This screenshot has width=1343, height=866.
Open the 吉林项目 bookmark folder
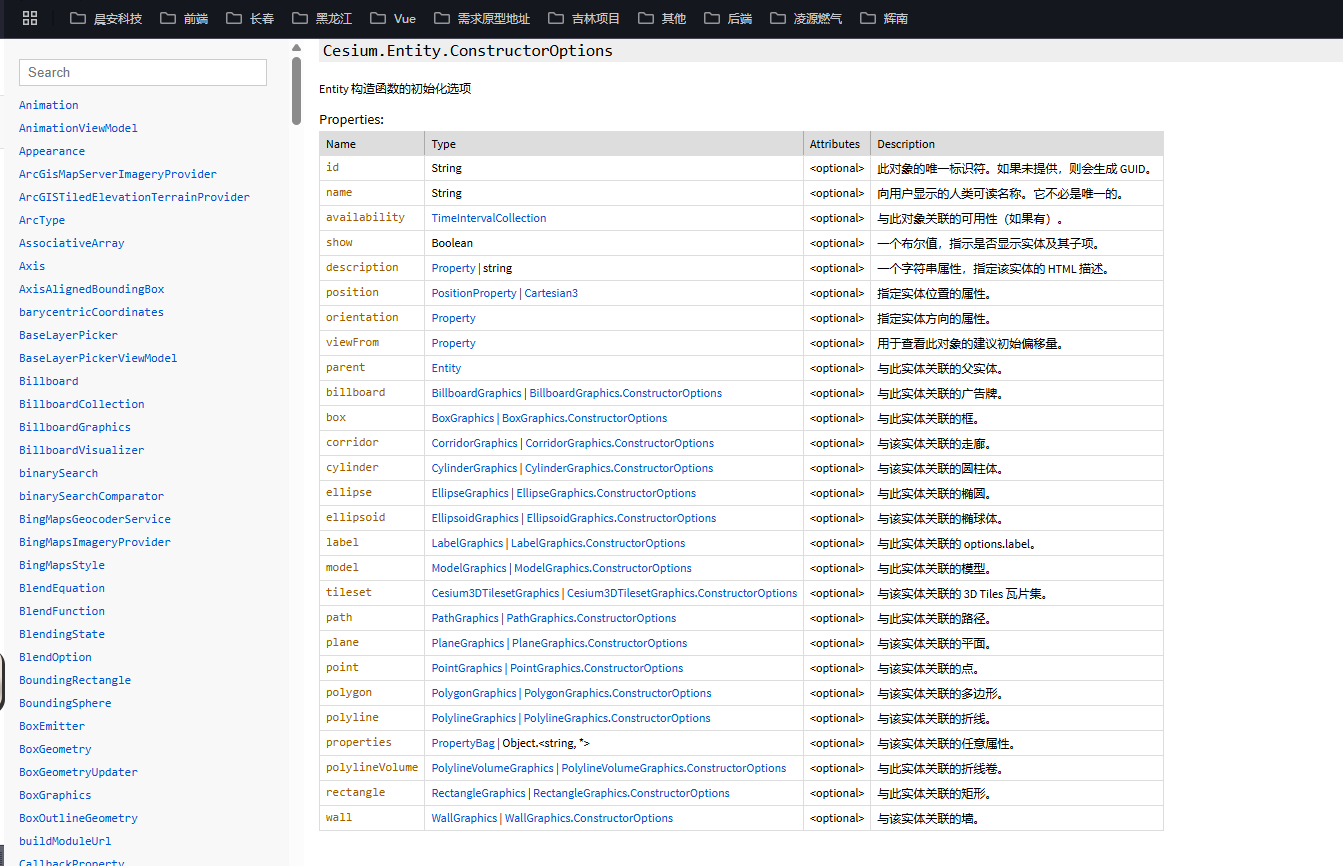[x=584, y=18]
